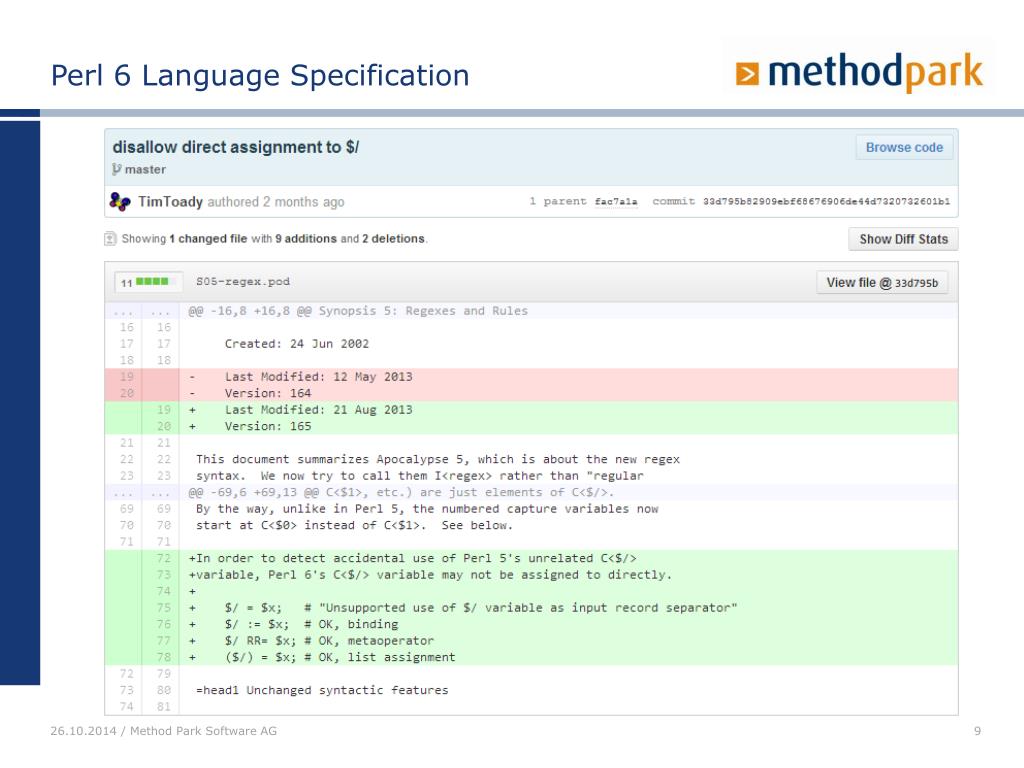Click the line '$/ RR= $x; # OK, metaoperator'
1024x768 pixels.
pos(532,641)
